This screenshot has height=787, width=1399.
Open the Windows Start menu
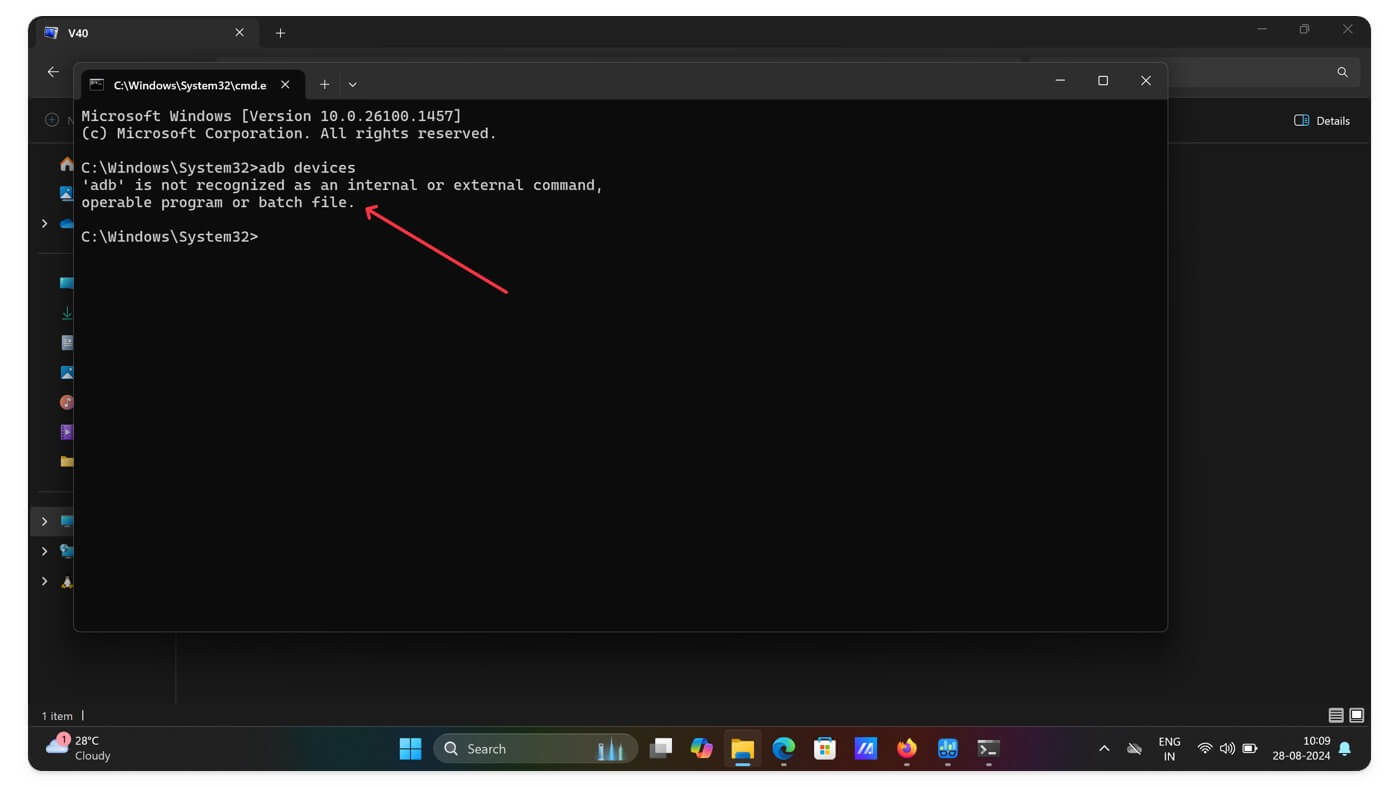410,748
